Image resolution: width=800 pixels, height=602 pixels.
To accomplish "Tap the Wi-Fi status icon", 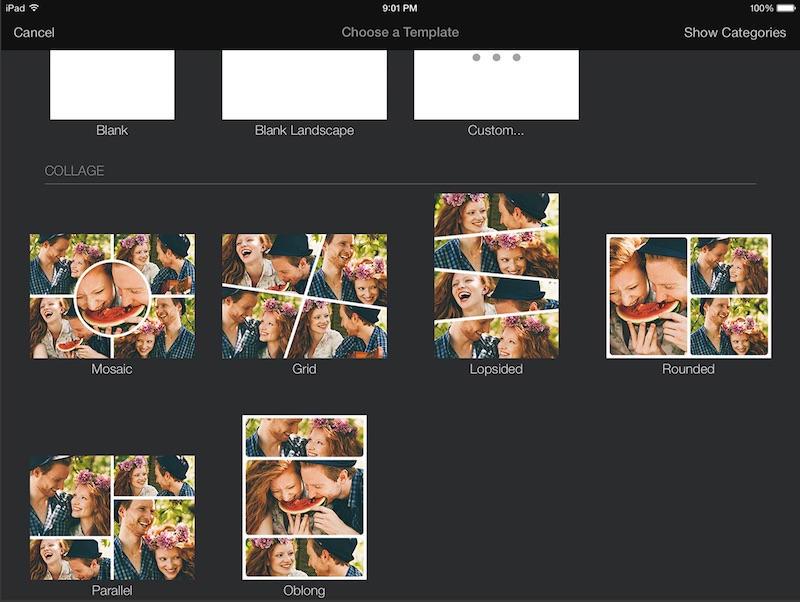I will coord(35,8).
